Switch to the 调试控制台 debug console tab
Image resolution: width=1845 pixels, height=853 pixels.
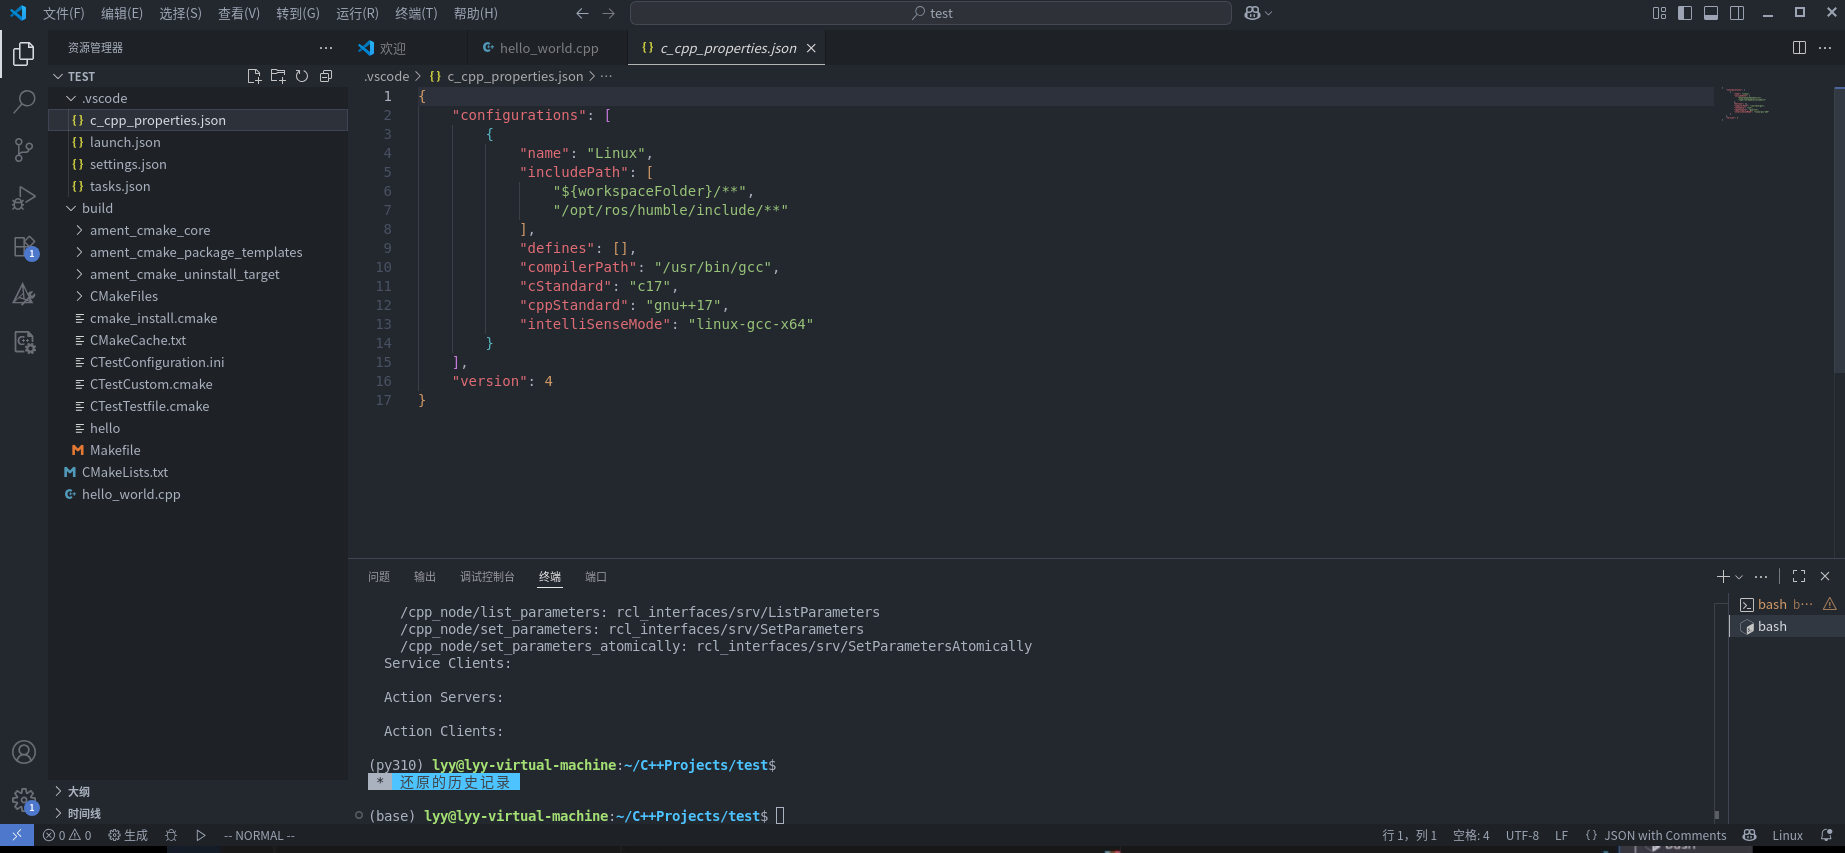pyautogui.click(x=487, y=577)
